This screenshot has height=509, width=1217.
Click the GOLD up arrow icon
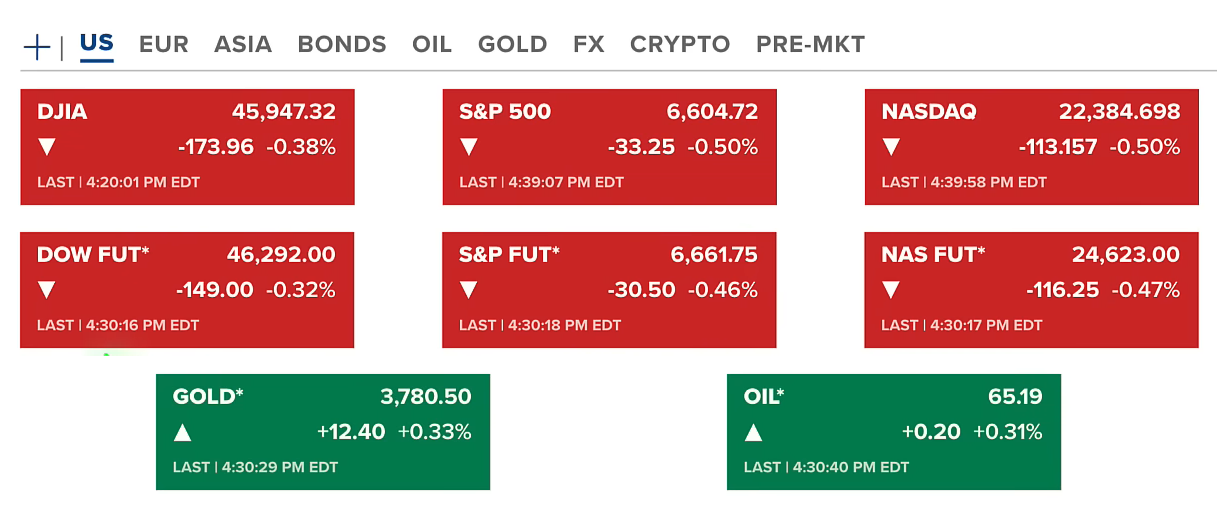pyautogui.click(x=182, y=433)
